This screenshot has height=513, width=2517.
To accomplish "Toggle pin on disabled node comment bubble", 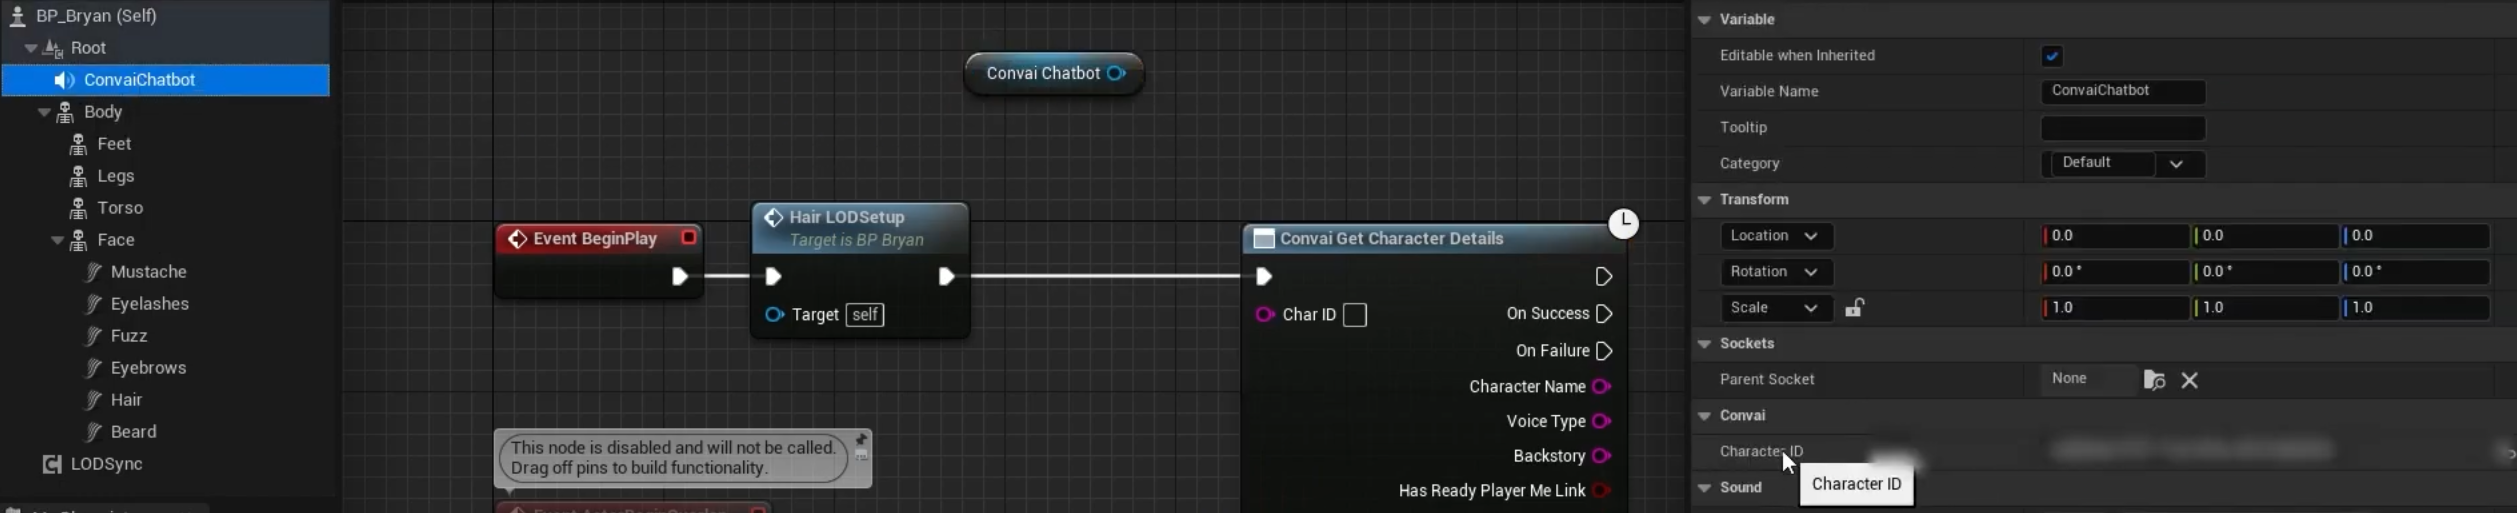I will pyautogui.click(x=861, y=440).
